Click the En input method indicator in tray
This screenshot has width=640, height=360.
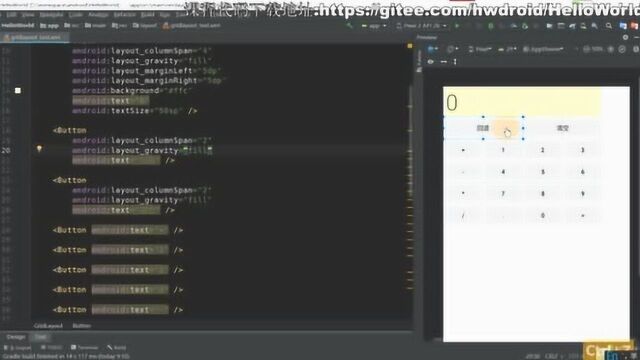tap(612, 356)
